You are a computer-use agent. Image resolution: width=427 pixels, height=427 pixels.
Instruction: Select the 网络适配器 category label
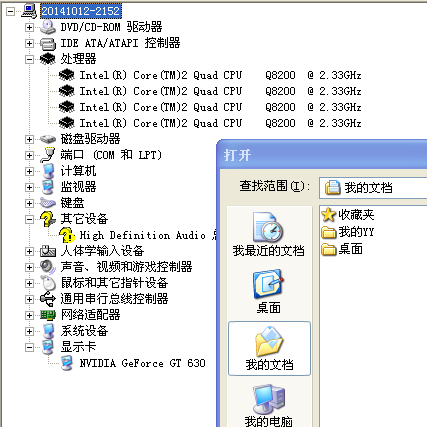(90, 315)
